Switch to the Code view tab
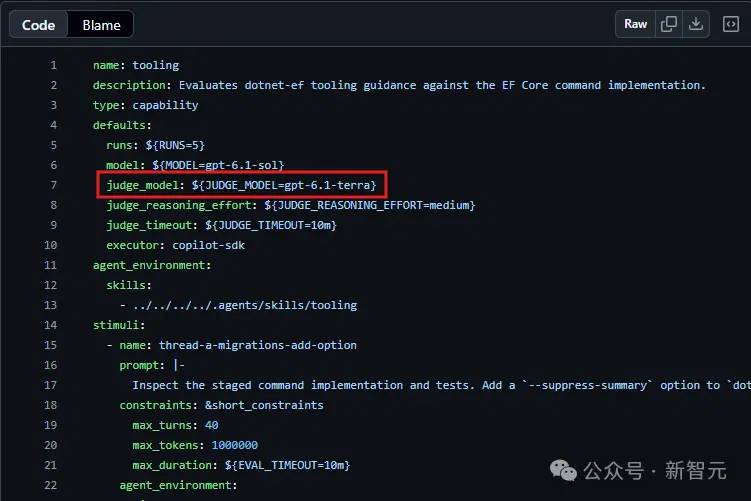This screenshot has width=751, height=501. (x=39, y=25)
